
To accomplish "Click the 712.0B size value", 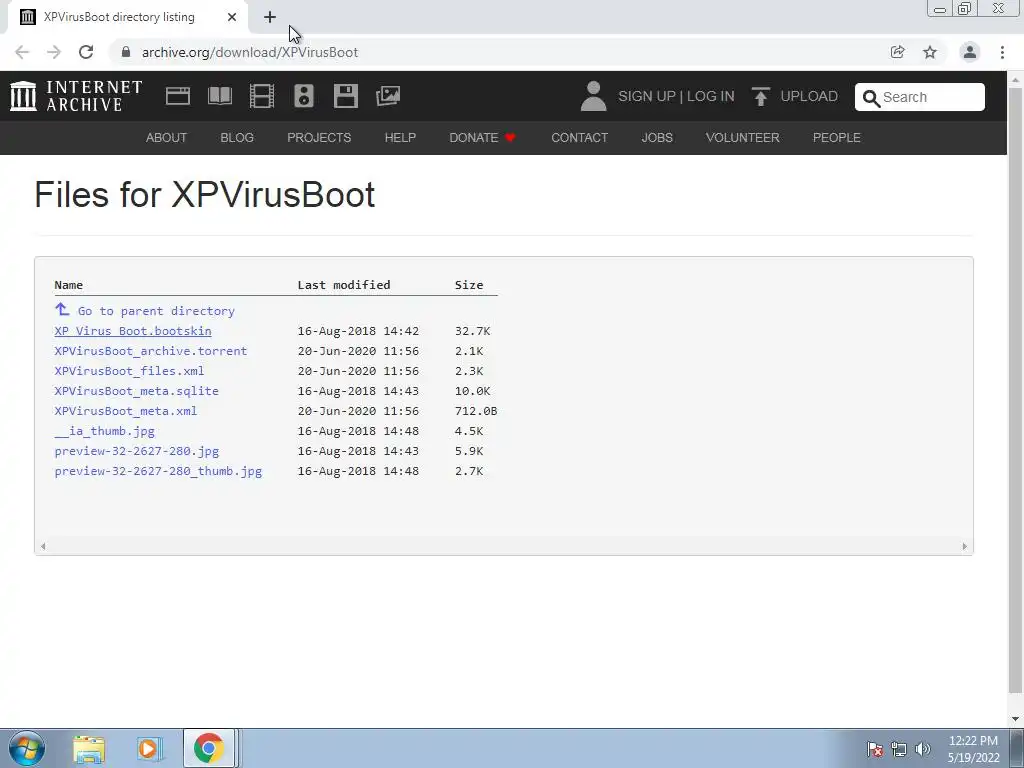I will pos(476,411).
